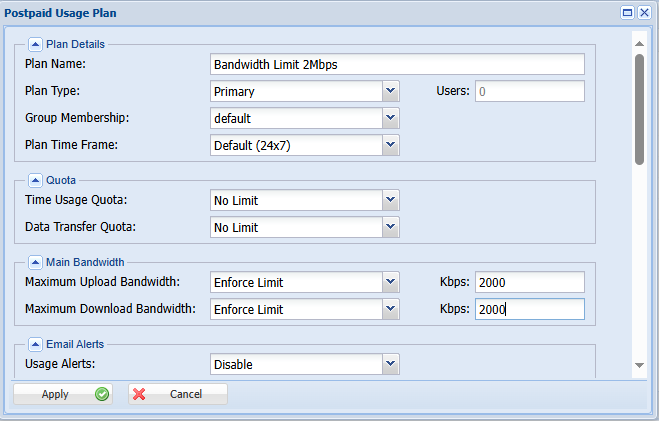Open the Plan Time Frame dropdown
This screenshot has width=659, height=421.
tap(391, 145)
